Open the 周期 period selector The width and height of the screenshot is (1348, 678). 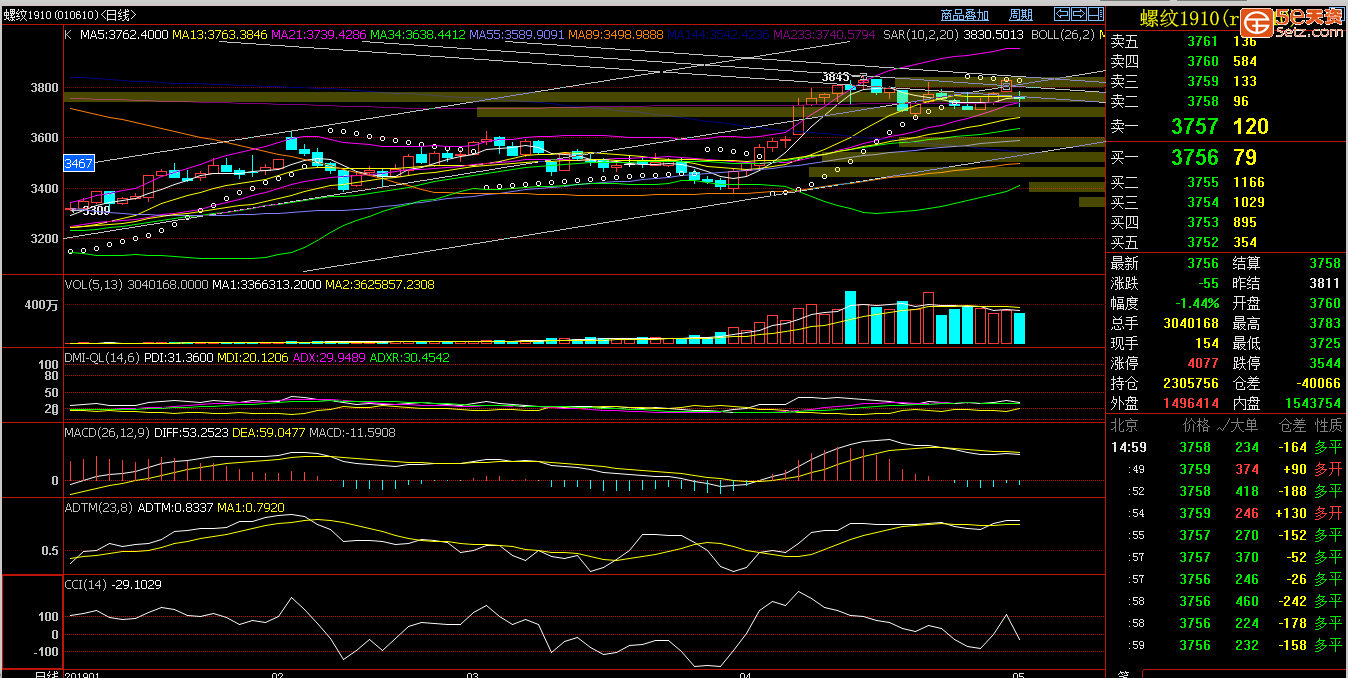pyautogui.click(x=1021, y=15)
